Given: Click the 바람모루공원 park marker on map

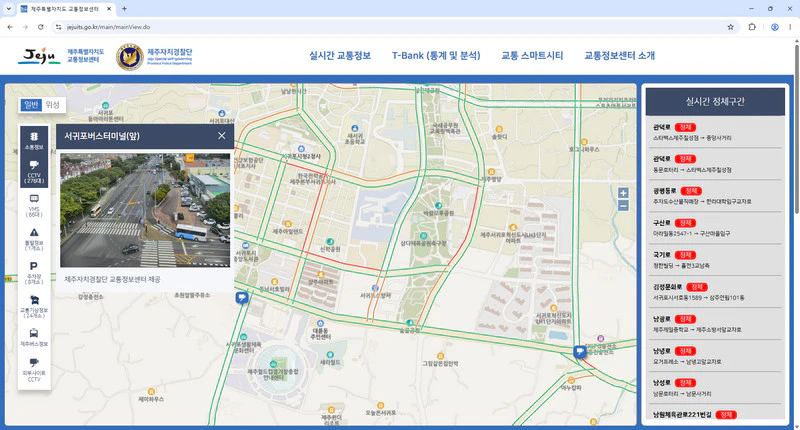Looking at the screenshot, I should pos(438,206).
